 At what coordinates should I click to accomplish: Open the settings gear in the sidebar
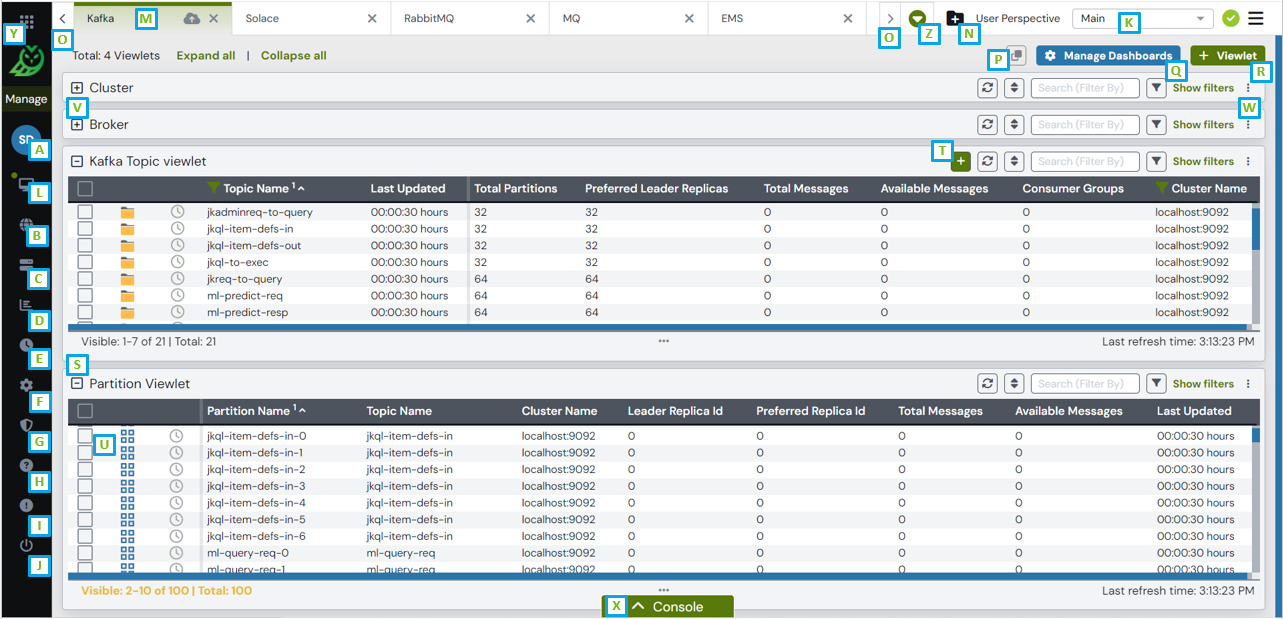(x=26, y=385)
